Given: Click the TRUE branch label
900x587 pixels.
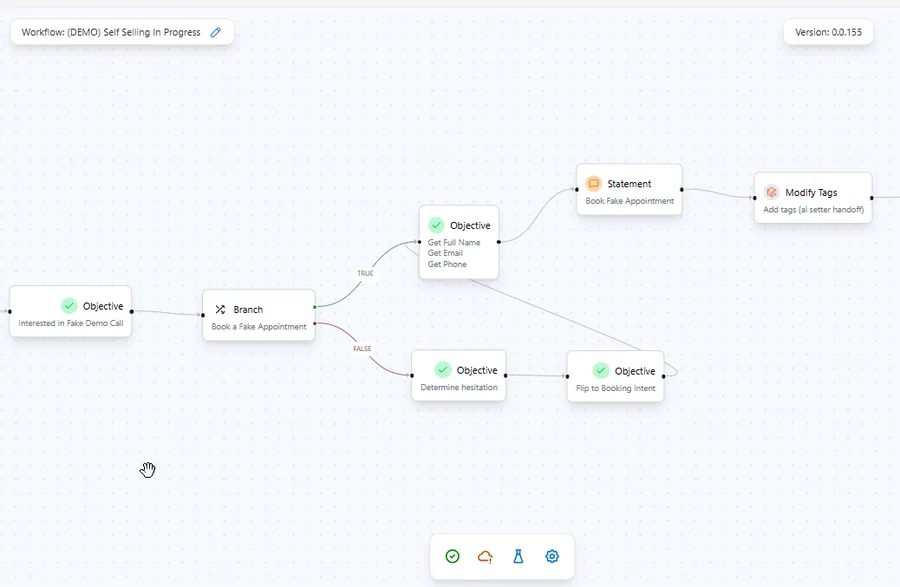Looking at the screenshot, I should tap(365, 273).
